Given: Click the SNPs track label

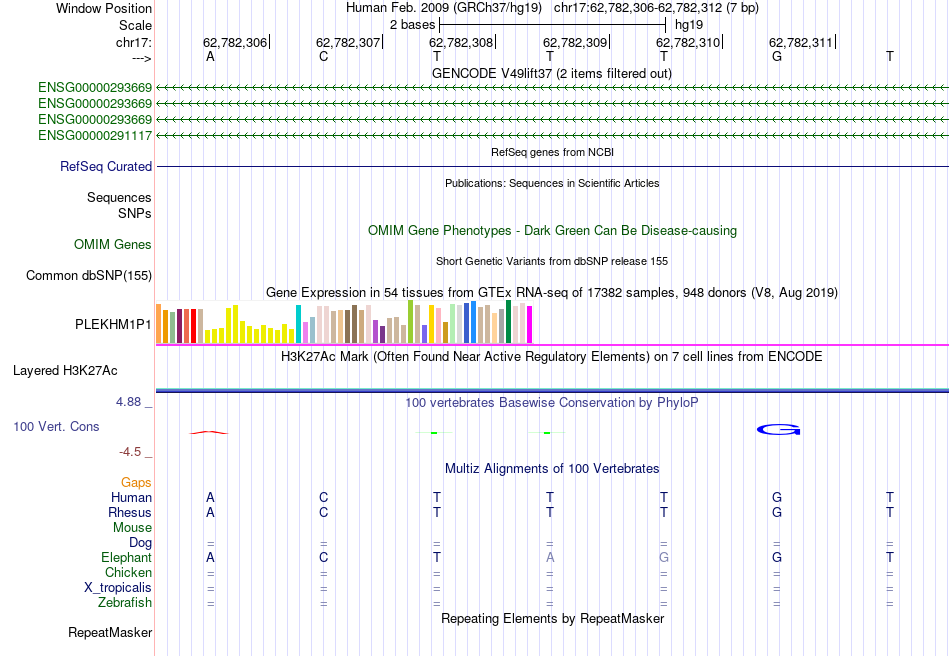Looking at the screenshot, I should tap(135, 213).
